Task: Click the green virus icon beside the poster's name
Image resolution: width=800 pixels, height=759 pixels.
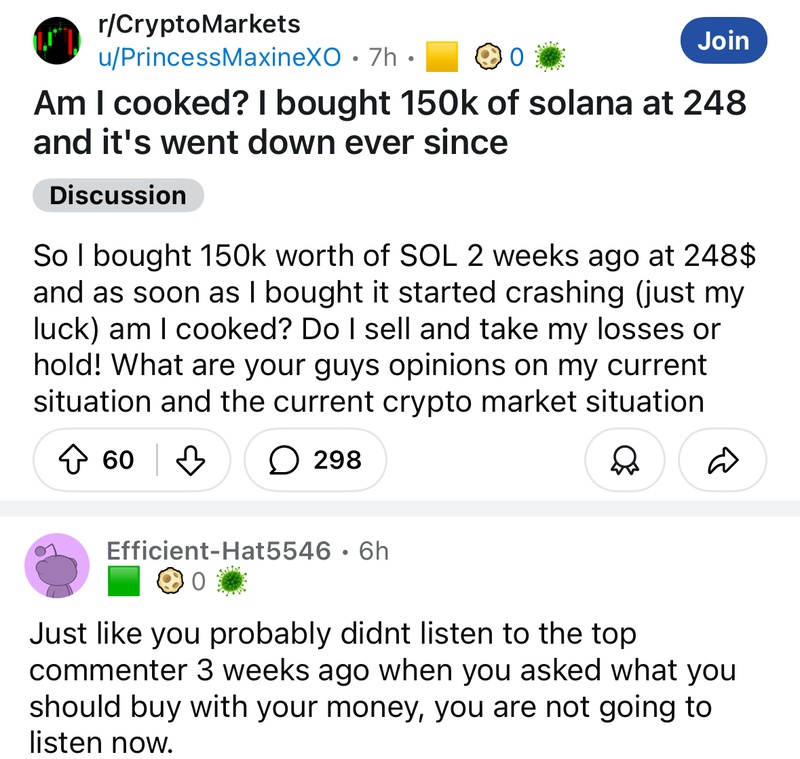Action: click(x=548, y=56)
